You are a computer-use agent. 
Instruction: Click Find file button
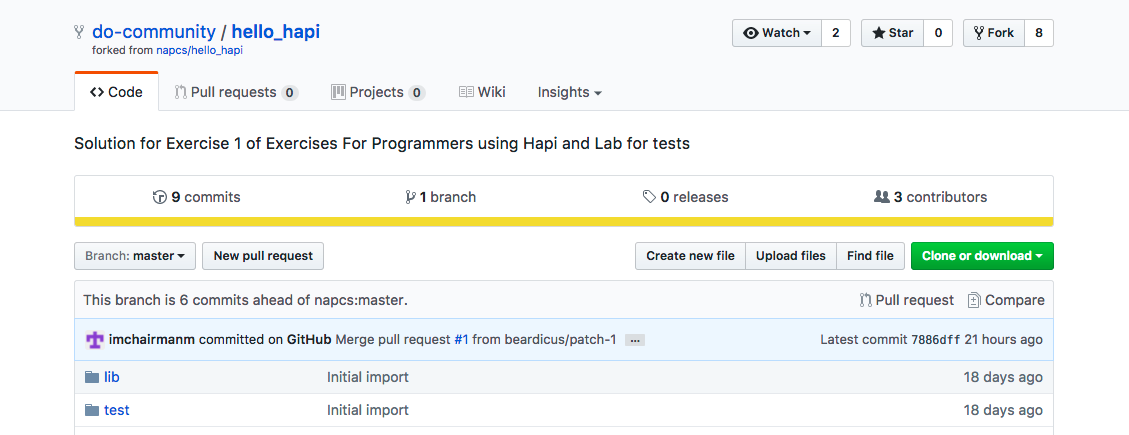tap(871, 256)
